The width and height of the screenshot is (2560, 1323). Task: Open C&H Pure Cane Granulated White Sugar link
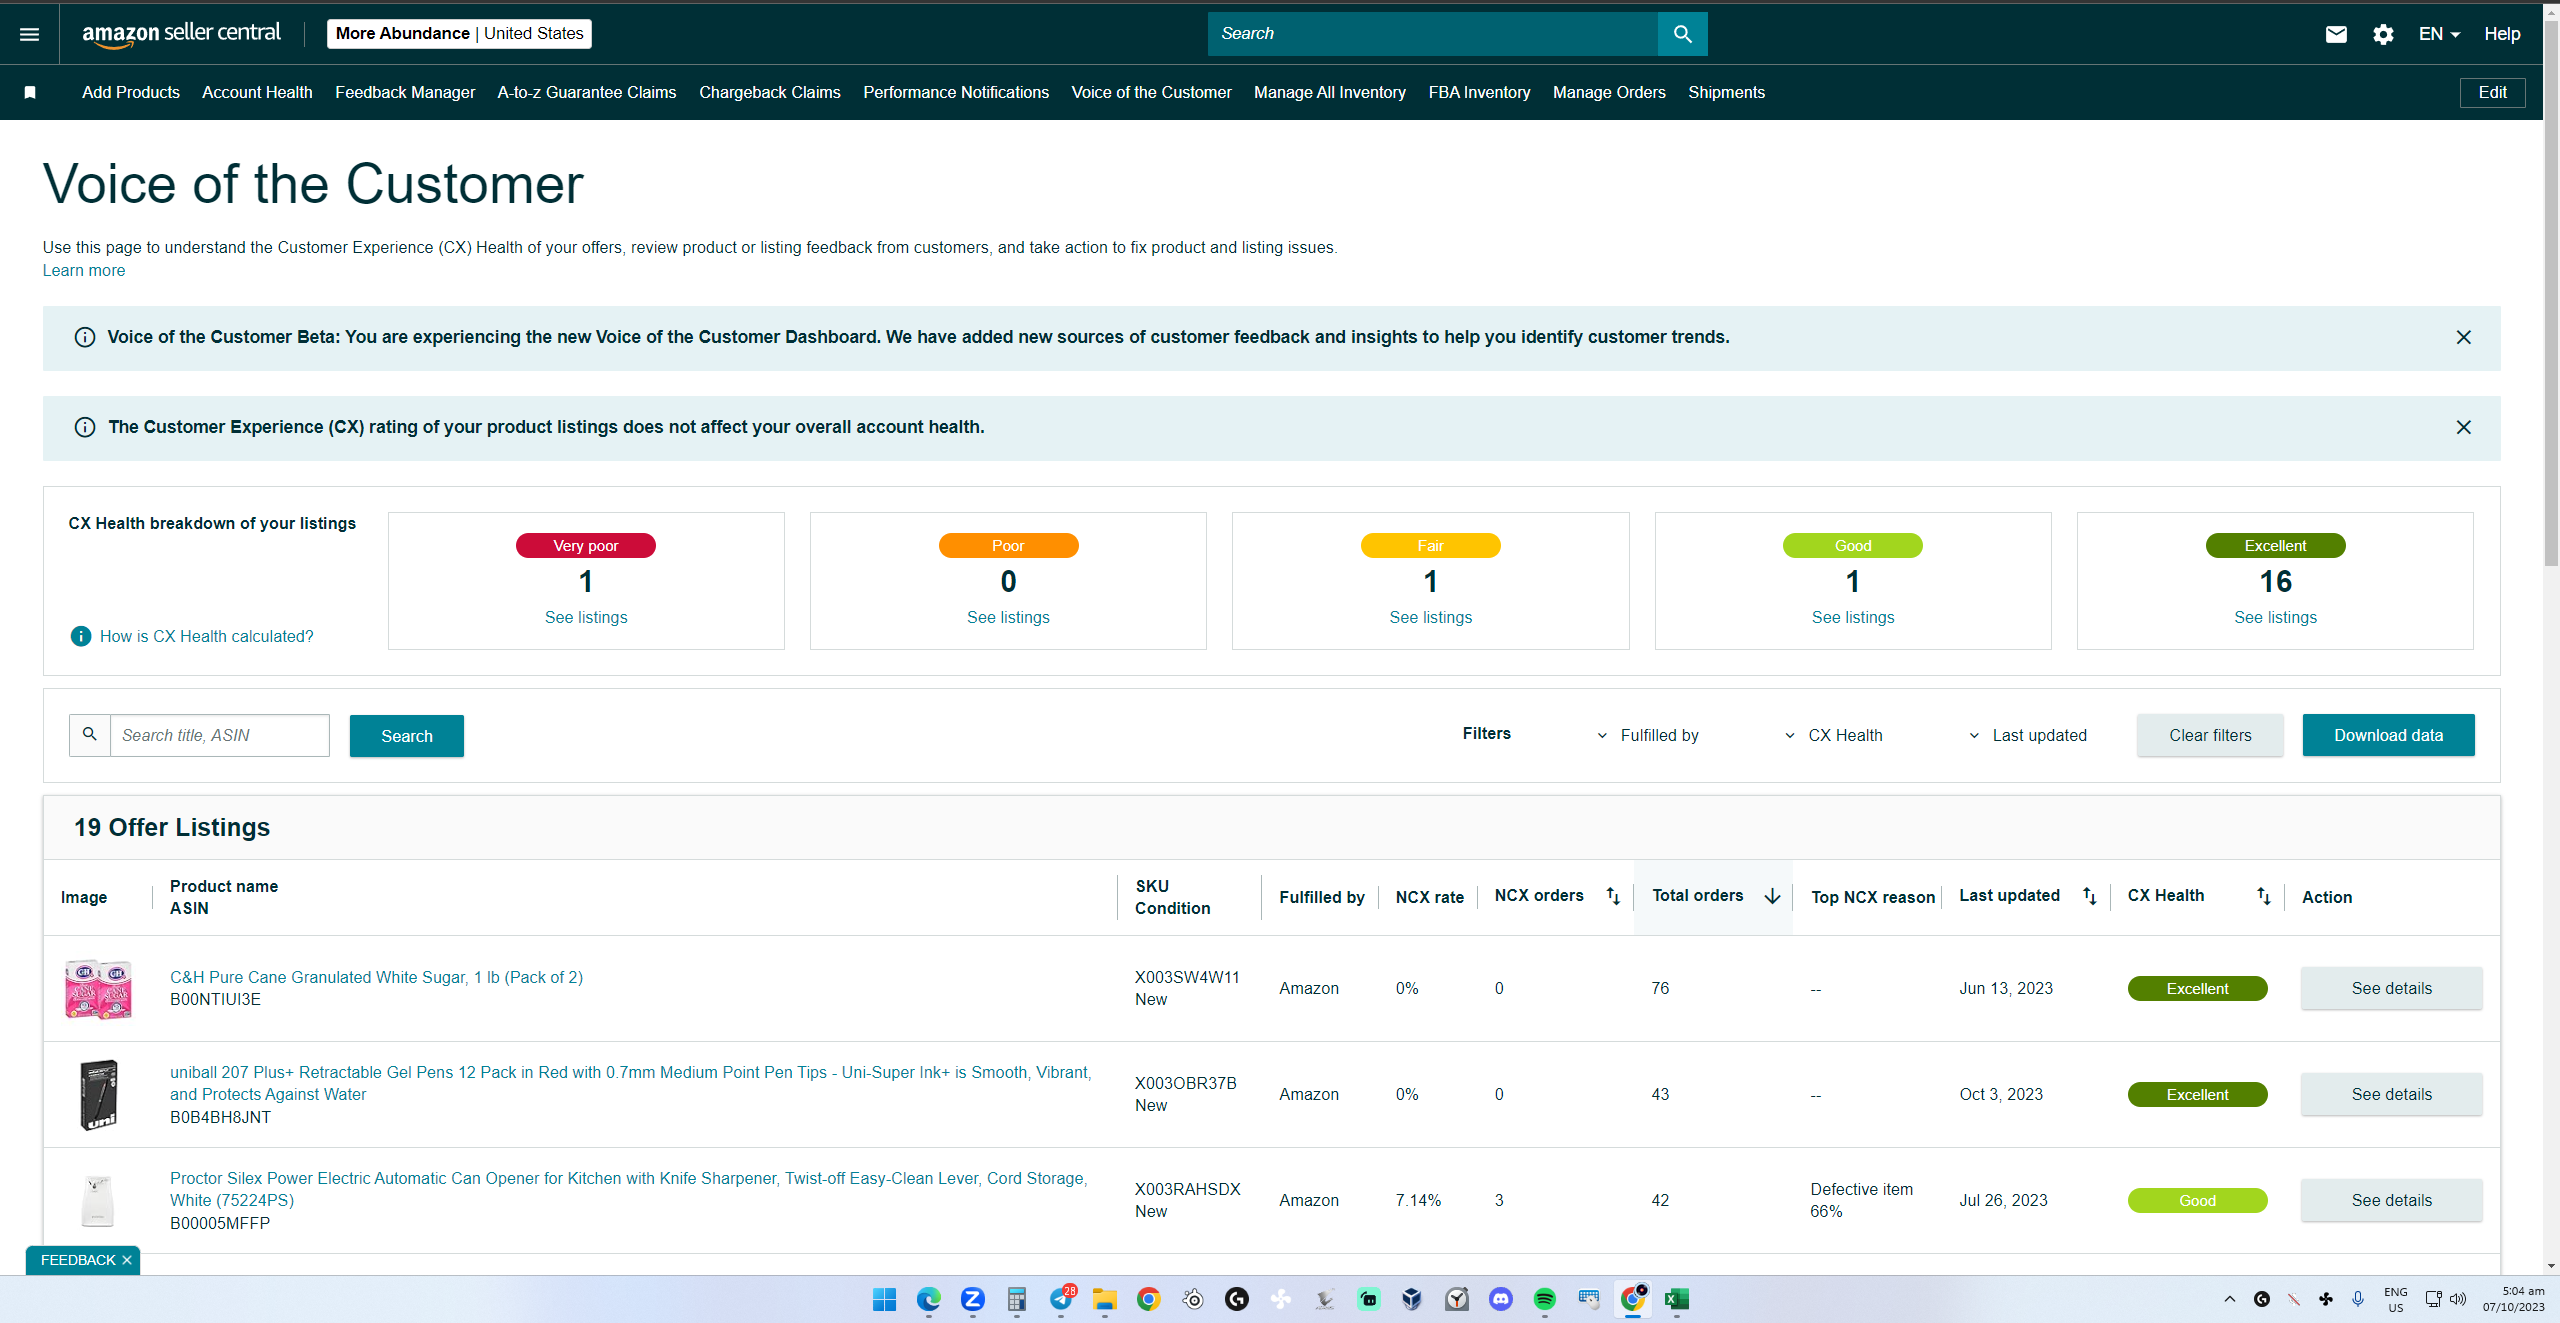pyautogui.click(x=376, y=977)
